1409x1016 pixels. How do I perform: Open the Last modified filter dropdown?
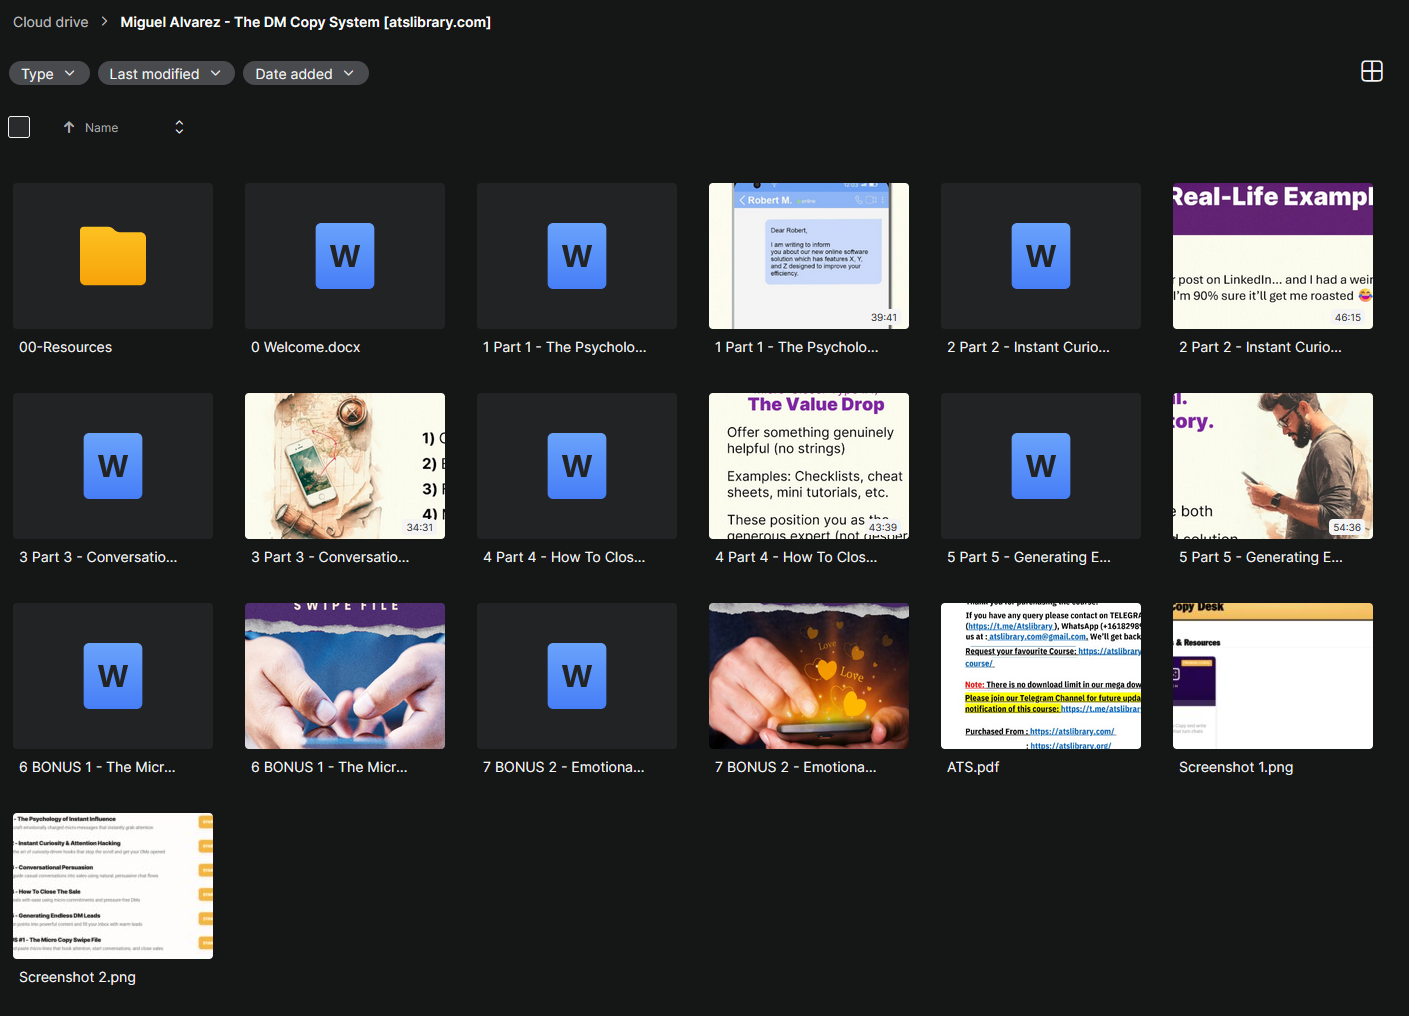(166, 73)
